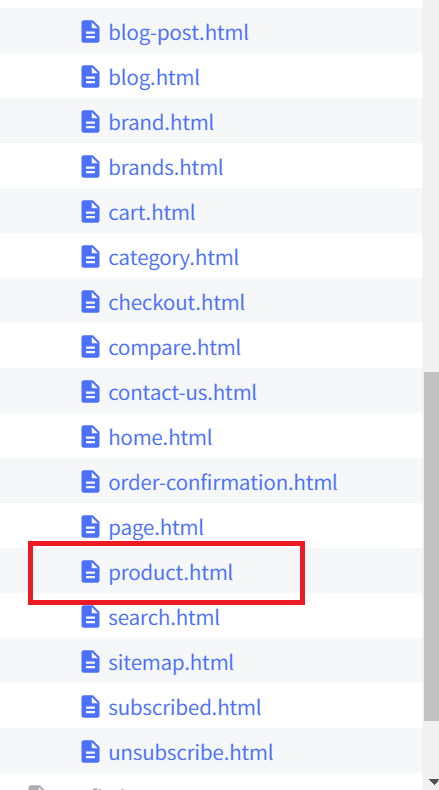Open the contact-us.html template
This screenshot has height=790, width=439.
[182, 392]
